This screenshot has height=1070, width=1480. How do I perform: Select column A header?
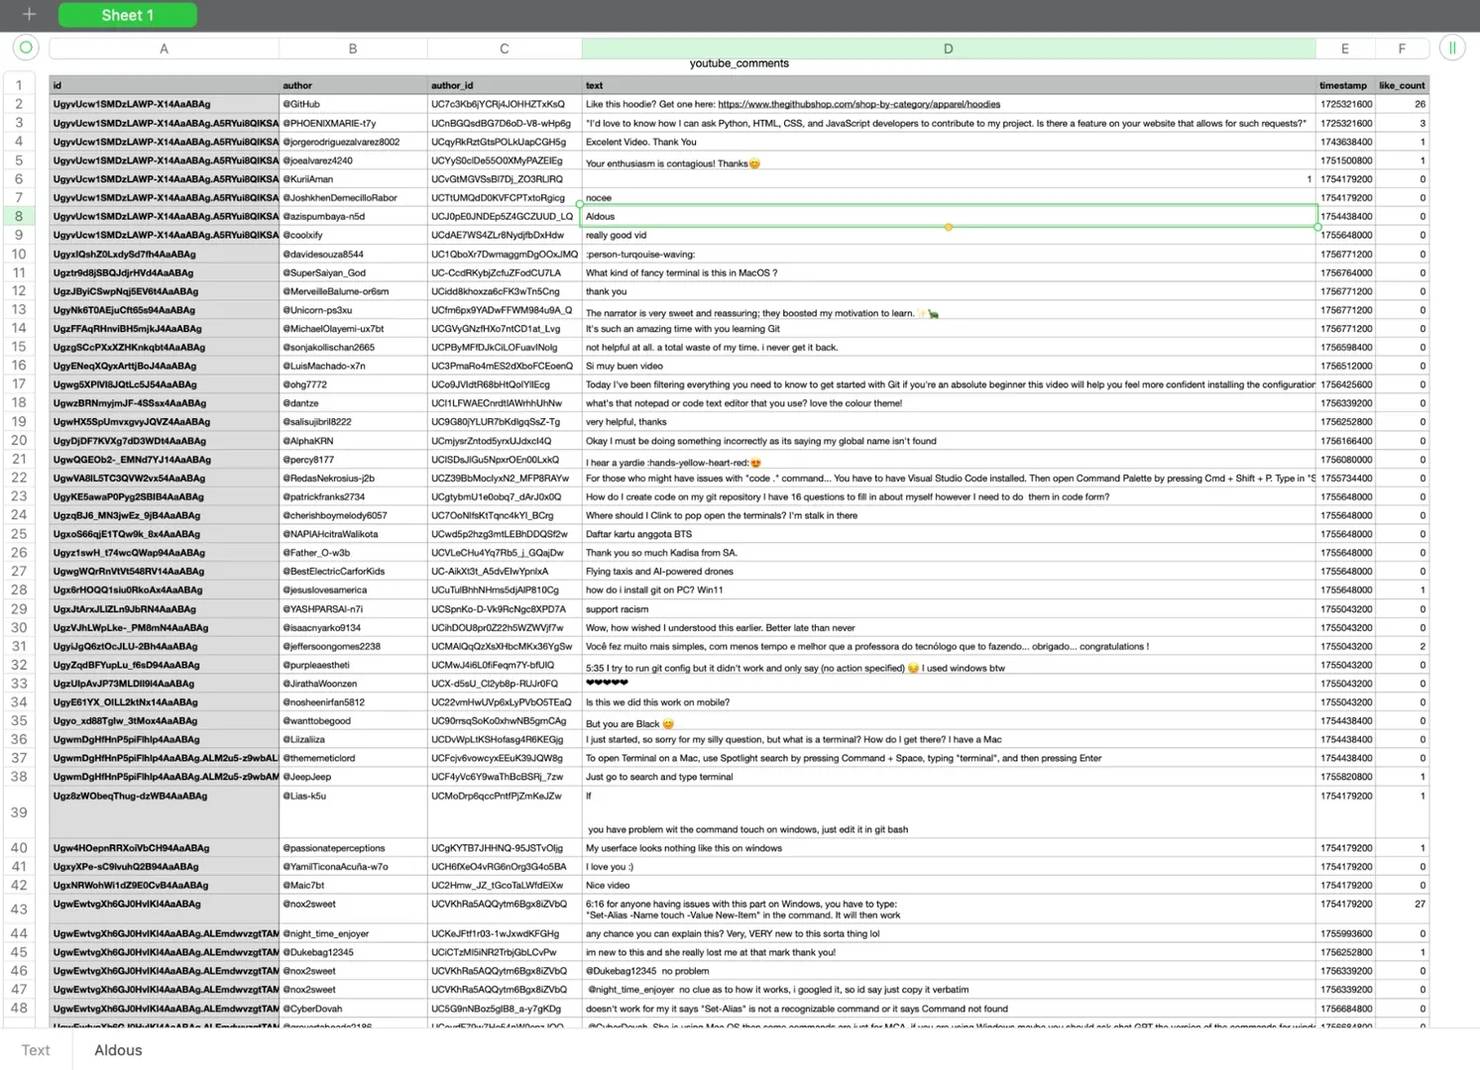tap(164, 48)
